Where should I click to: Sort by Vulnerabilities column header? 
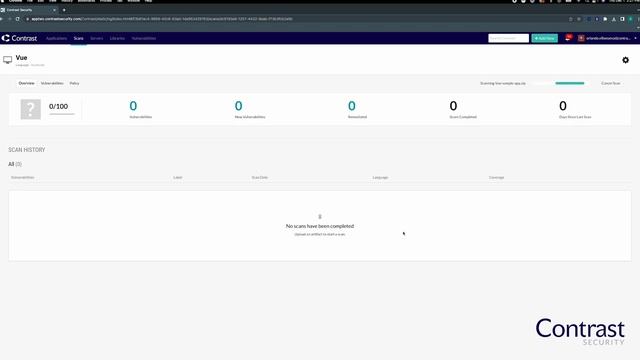(22, 178)
